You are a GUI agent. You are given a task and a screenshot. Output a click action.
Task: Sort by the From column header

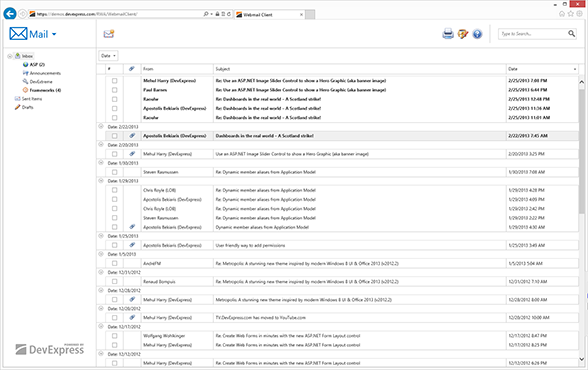[x=177, y=69]
